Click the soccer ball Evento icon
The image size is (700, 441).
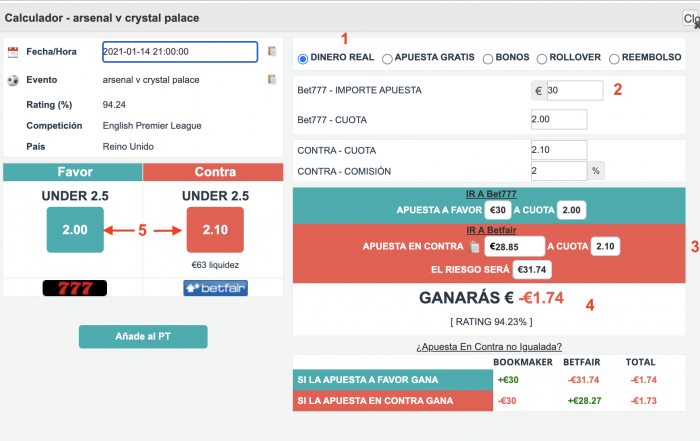click(13, 80)
